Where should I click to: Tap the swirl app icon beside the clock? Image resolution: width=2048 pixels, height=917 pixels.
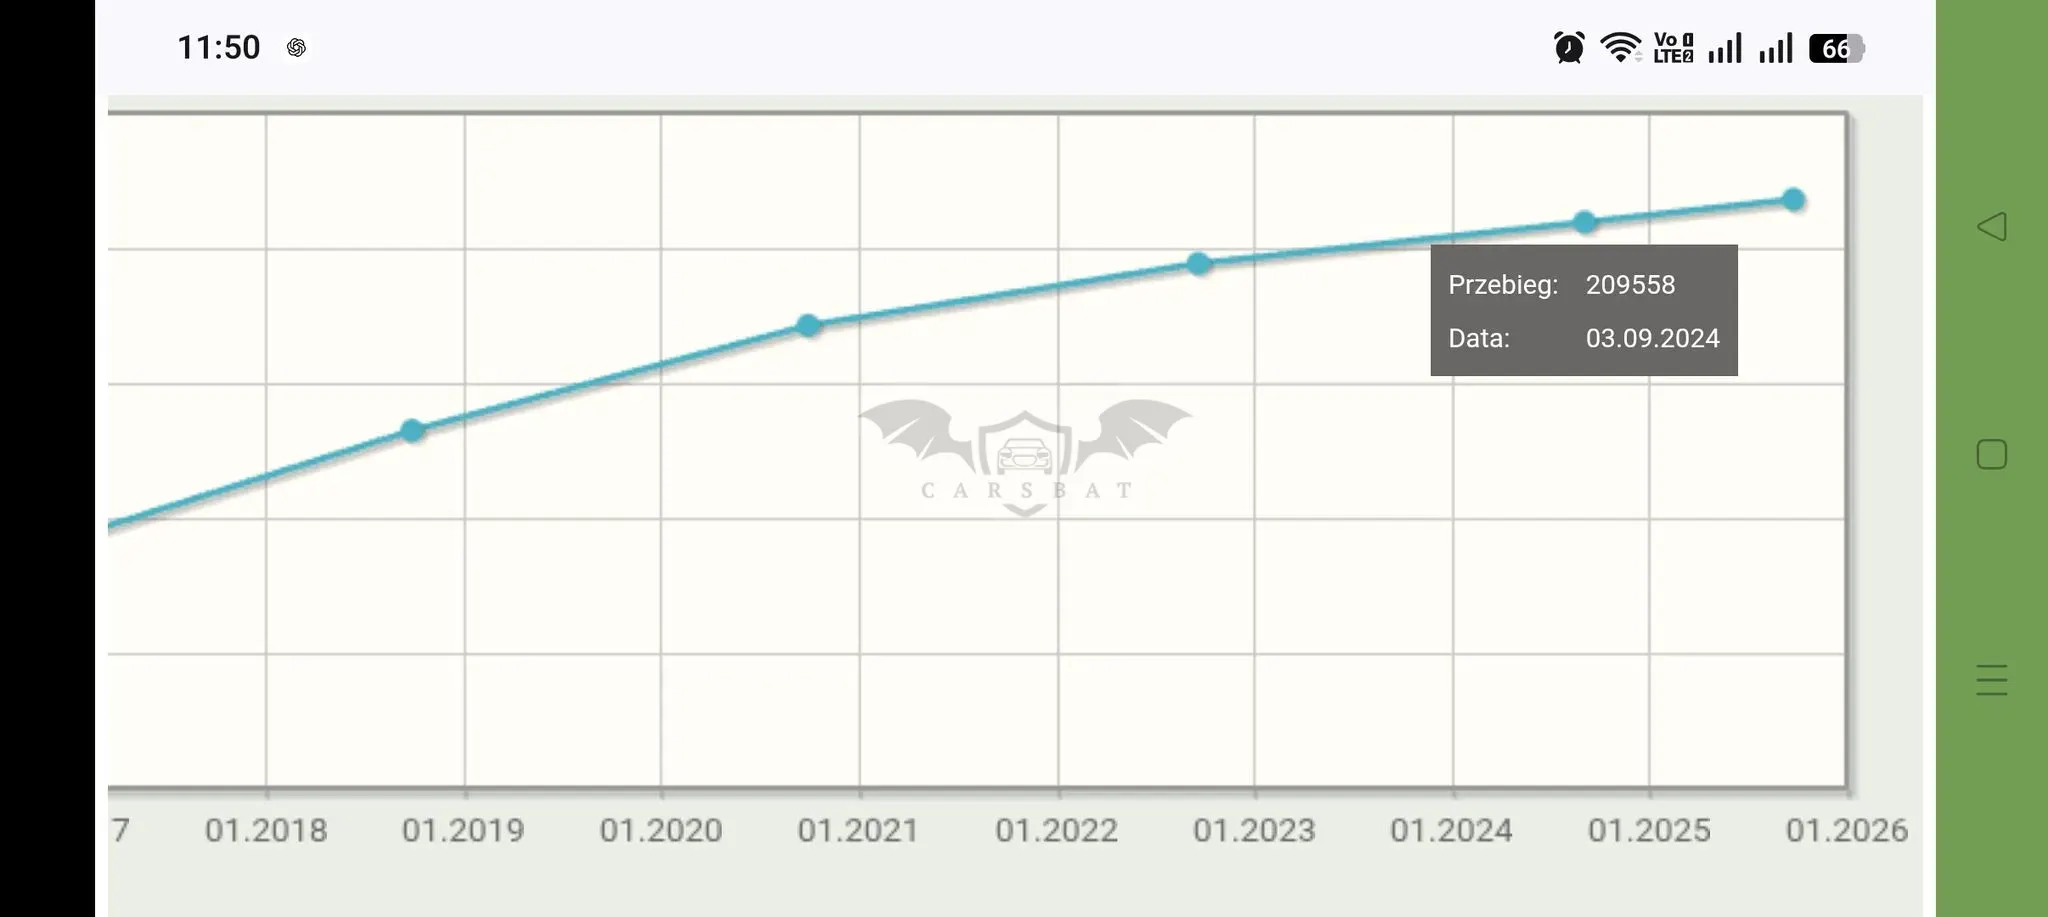point(296,47)
